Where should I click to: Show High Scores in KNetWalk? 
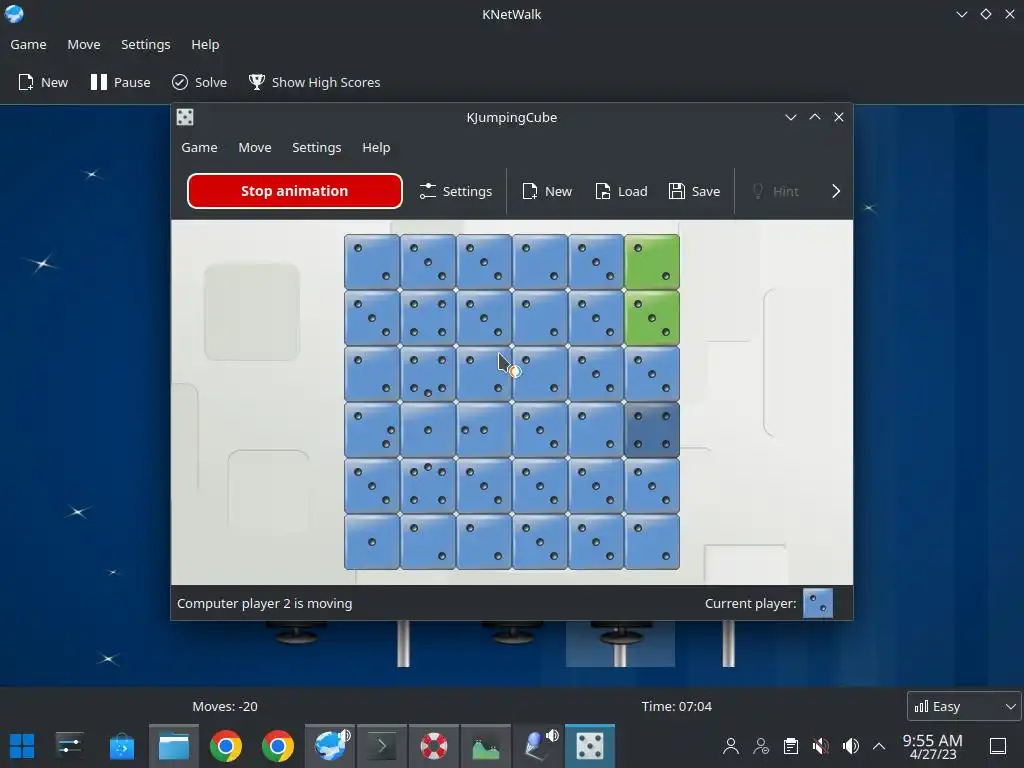[x=314, y=82]
